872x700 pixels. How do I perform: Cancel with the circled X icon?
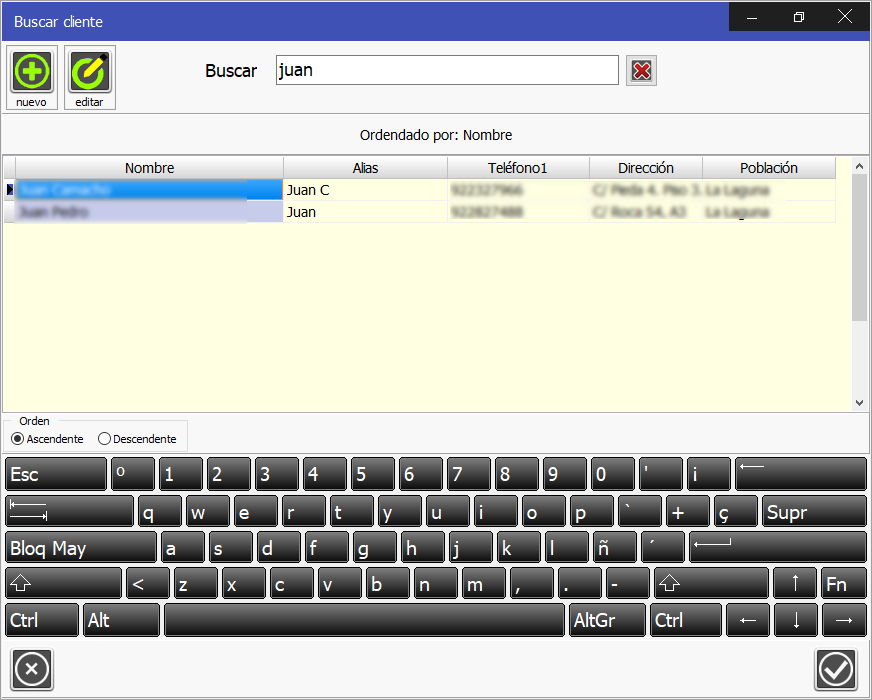point(31,669)
